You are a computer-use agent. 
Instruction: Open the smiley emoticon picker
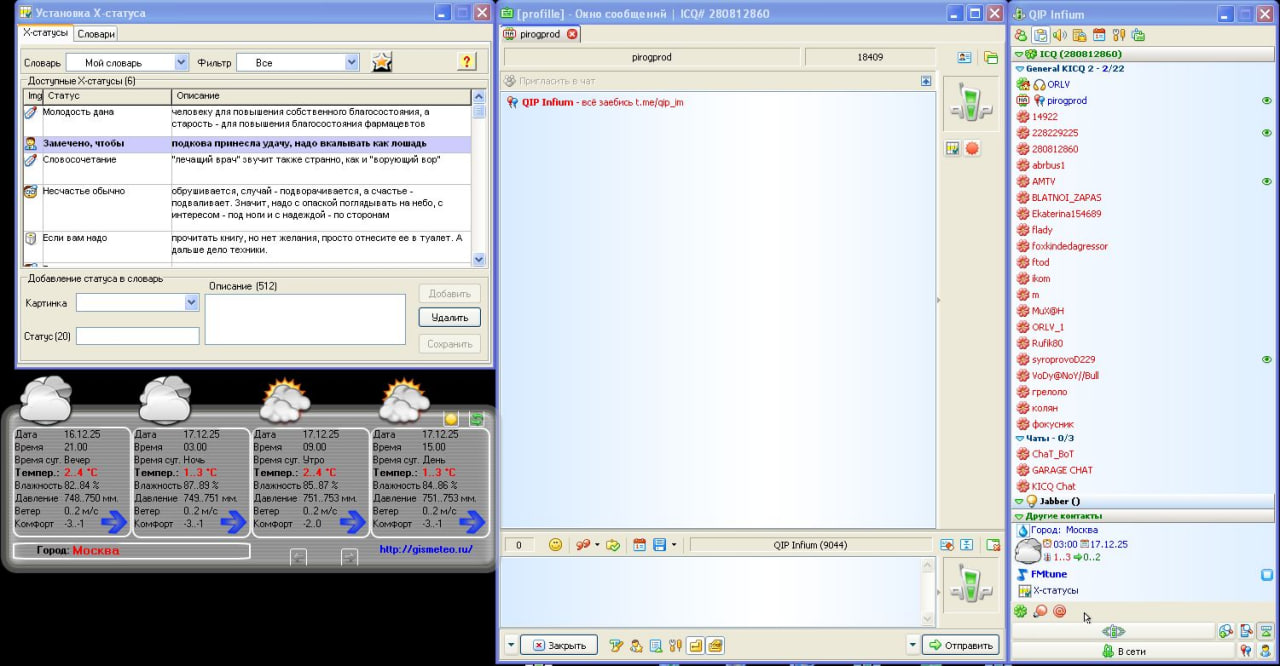tap(555, 545)
